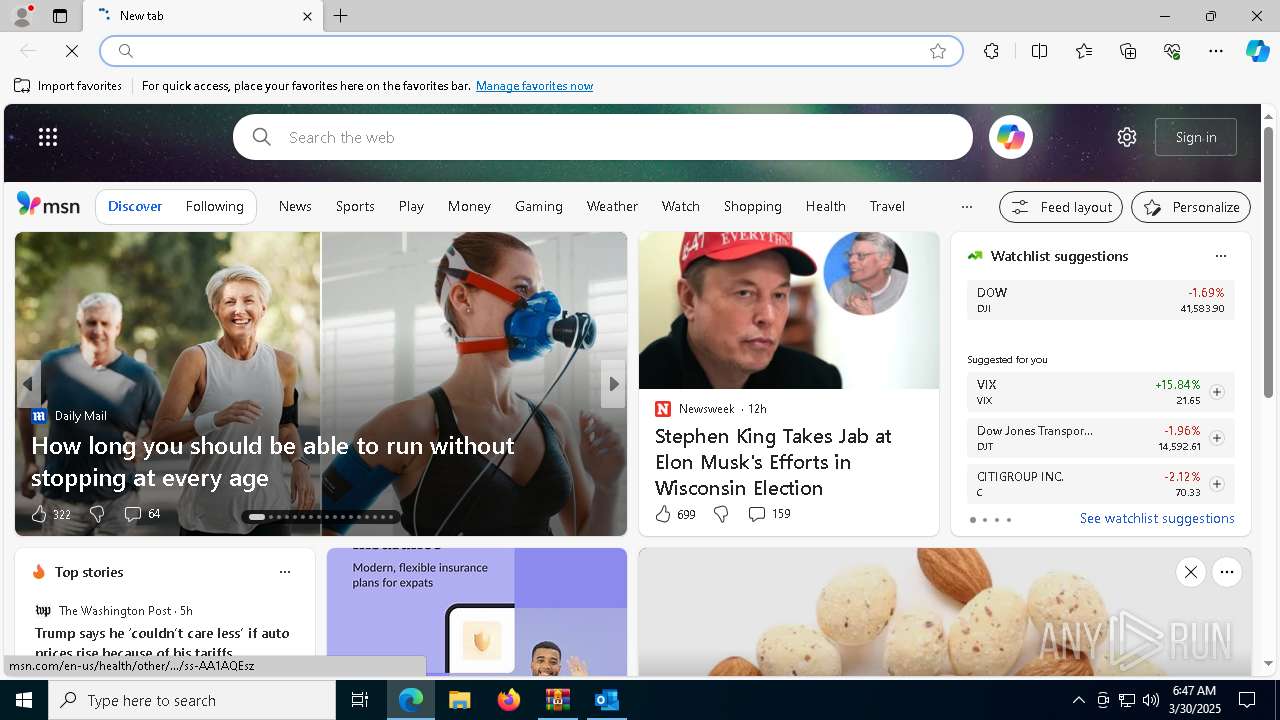Viewport: 1280px width, 720px height.
Task: Open Edge Settings and more menu
Action: click(x=1216, y=51)
